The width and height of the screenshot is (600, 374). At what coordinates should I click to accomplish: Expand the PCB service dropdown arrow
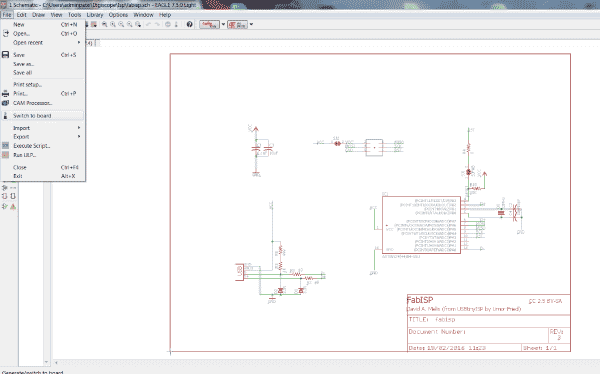(x=251, y=24)
